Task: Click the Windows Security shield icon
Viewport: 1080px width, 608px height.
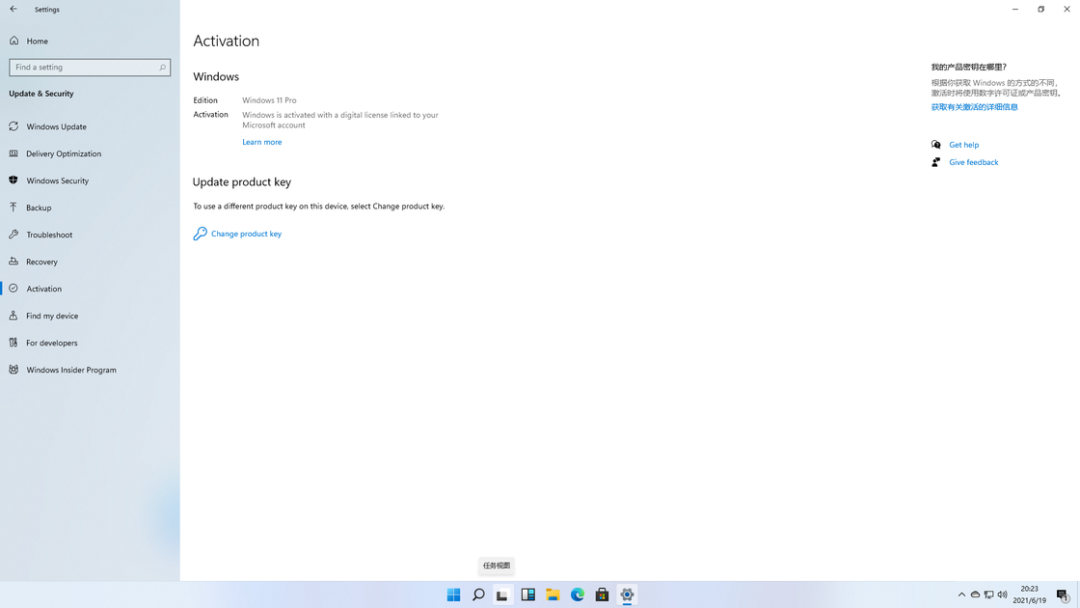Action: click(13, 180)
